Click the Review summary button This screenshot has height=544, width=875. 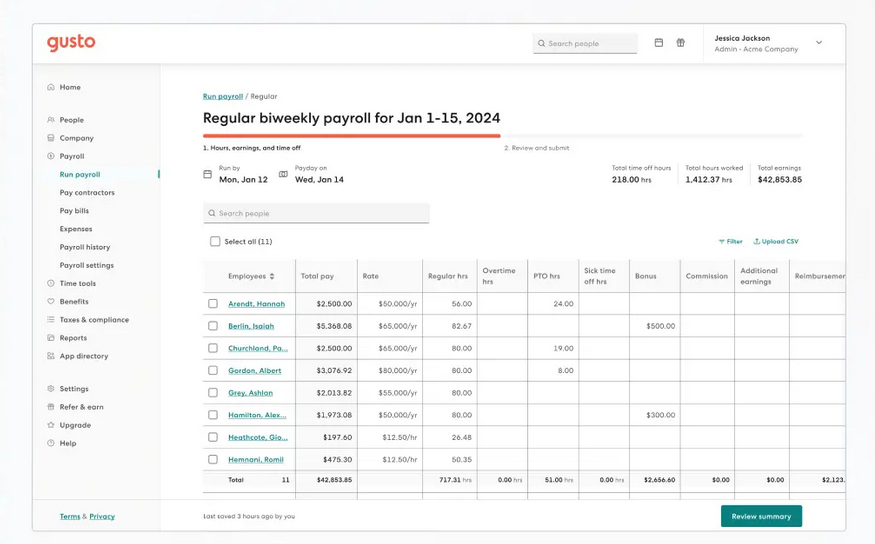pos(761,516)
